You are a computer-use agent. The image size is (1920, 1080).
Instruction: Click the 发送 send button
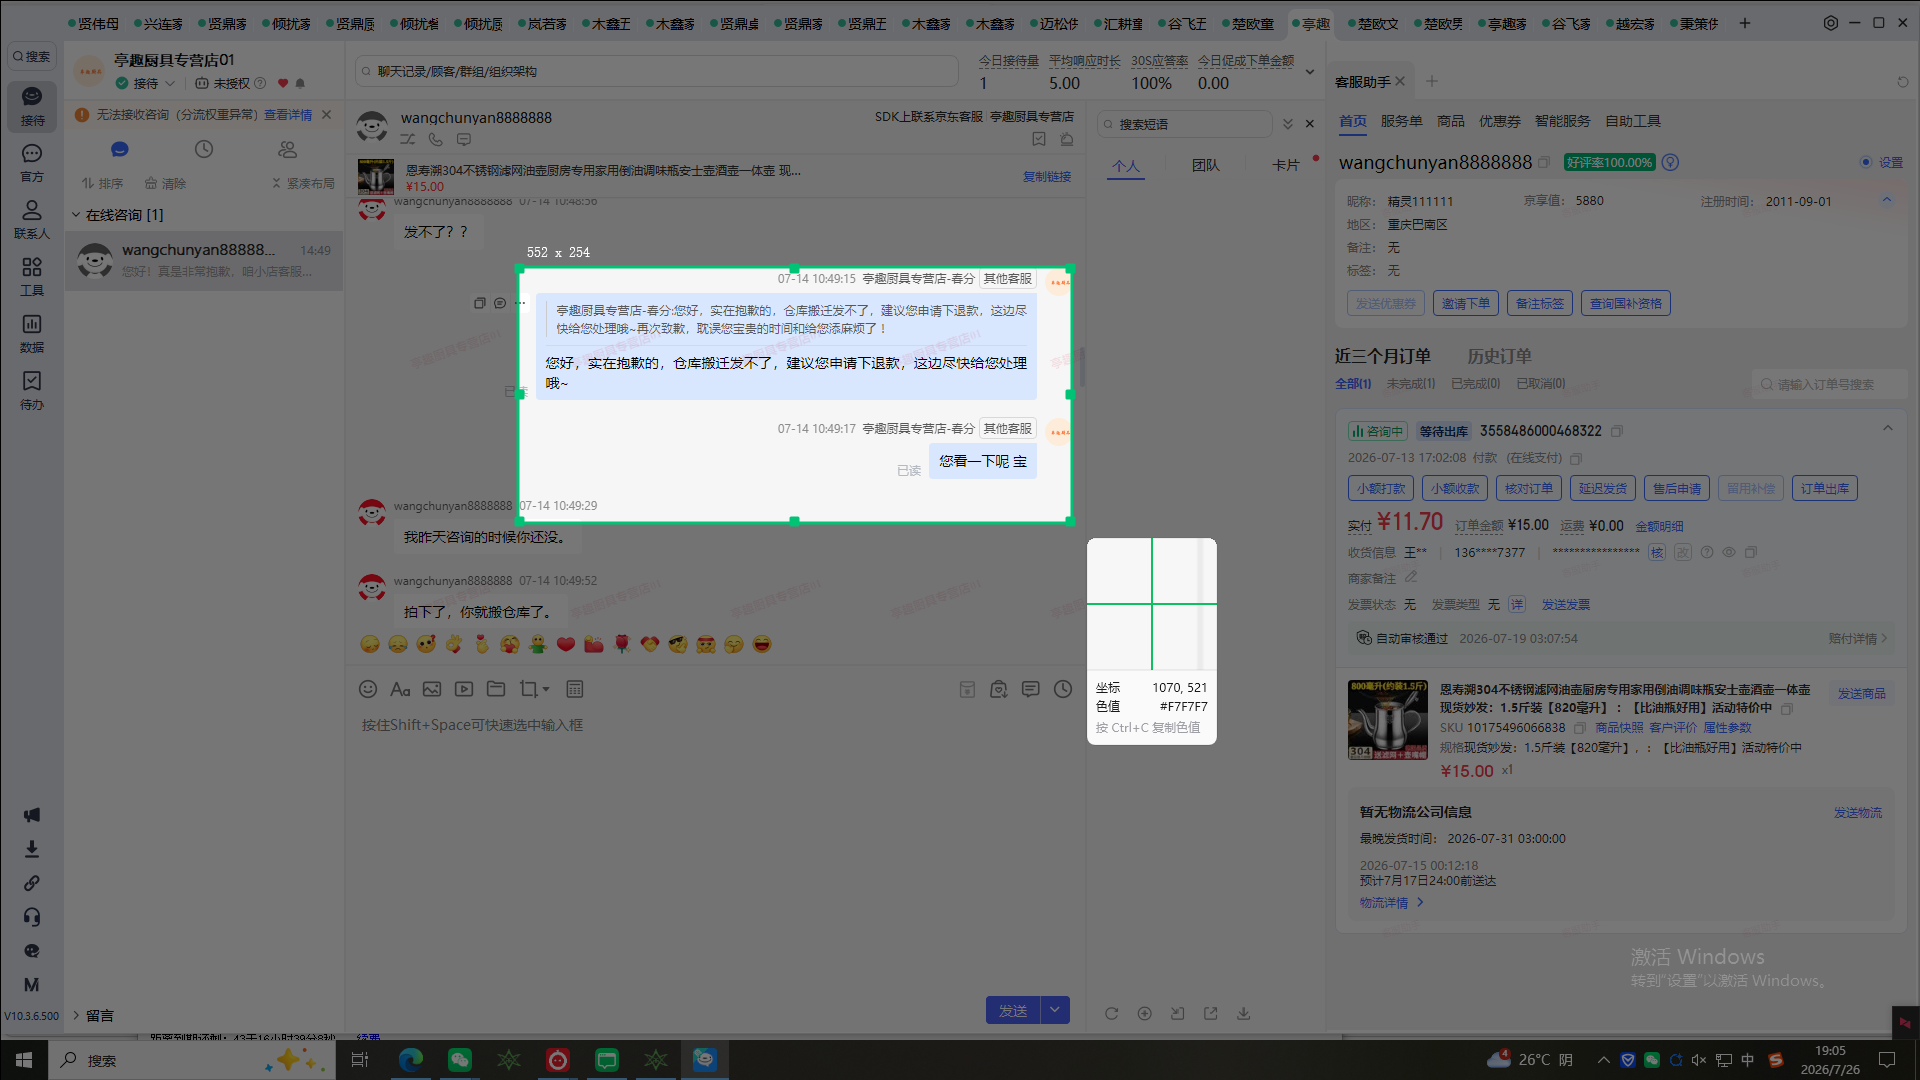click(x=1013, y=1011)
